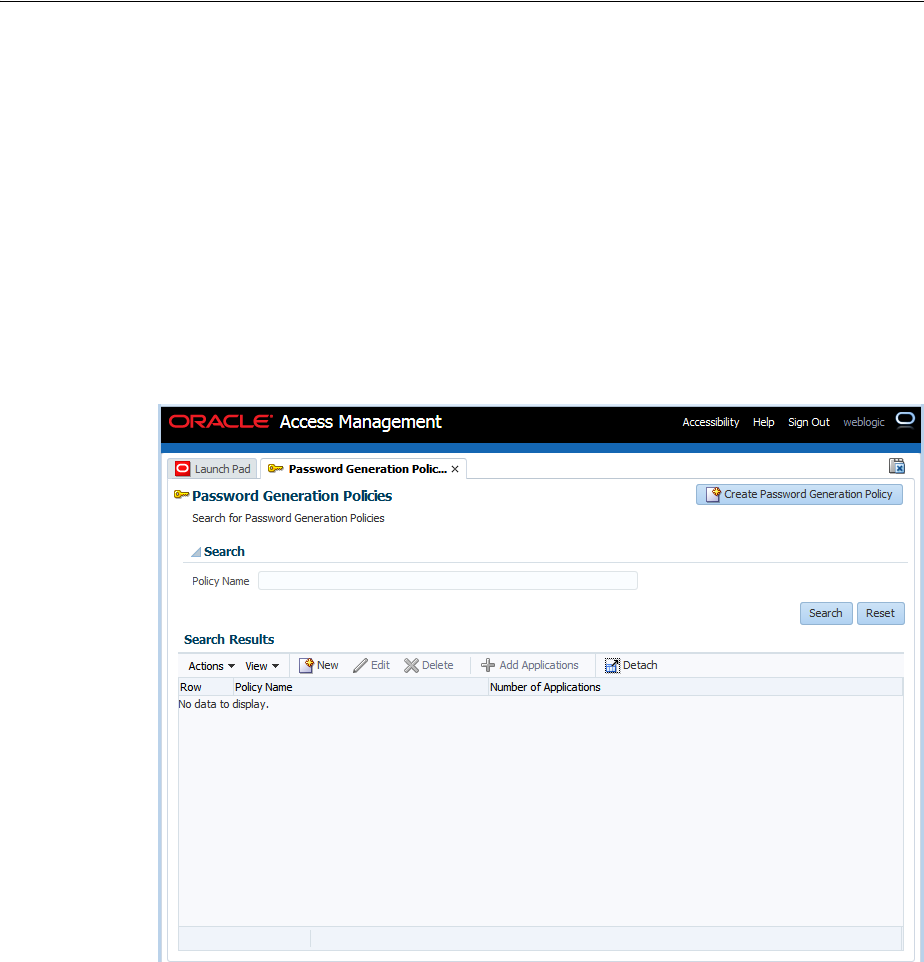
Task: Detach the search results table
Action: [631, 666]
